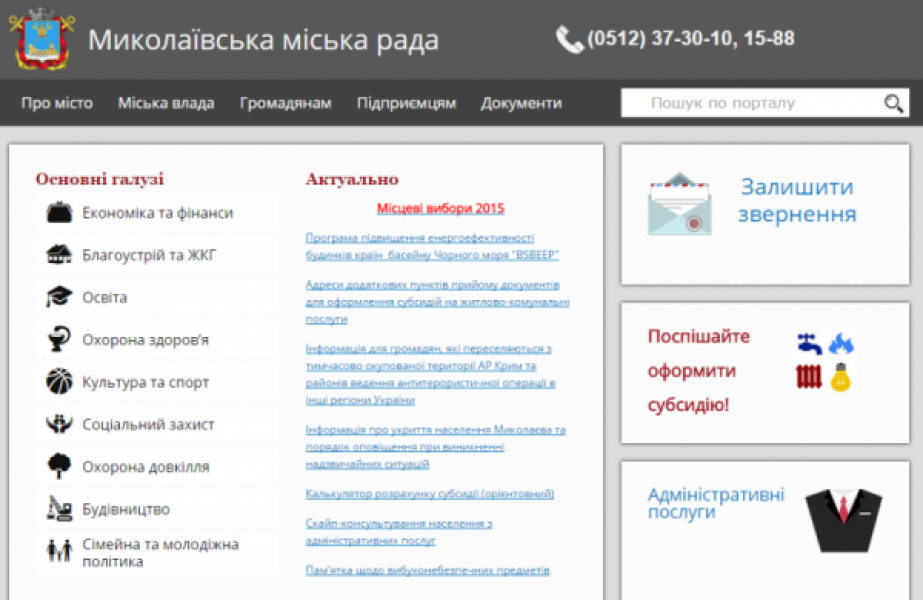Open the Документи menu item
The image size is (923, 600).
(521, 103)
